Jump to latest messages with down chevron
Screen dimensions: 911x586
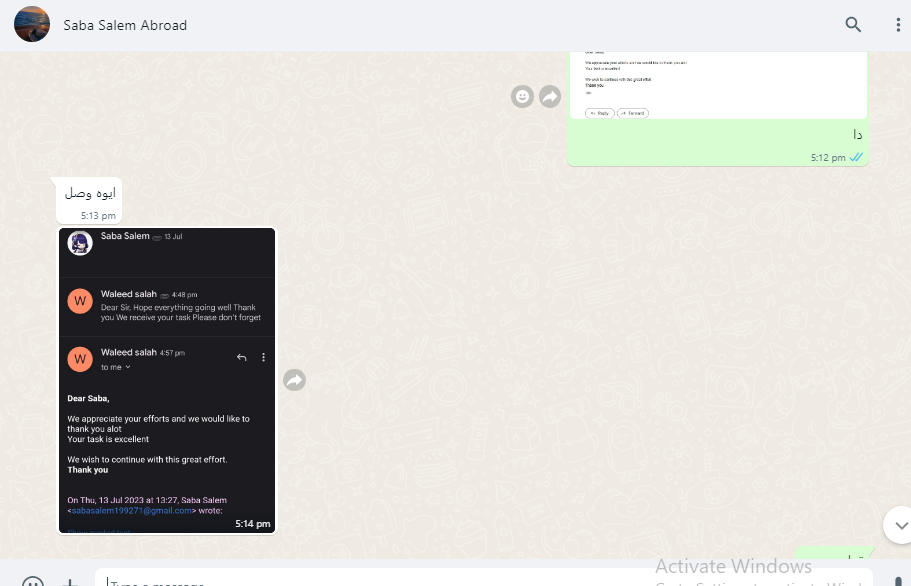click(900, 525)
